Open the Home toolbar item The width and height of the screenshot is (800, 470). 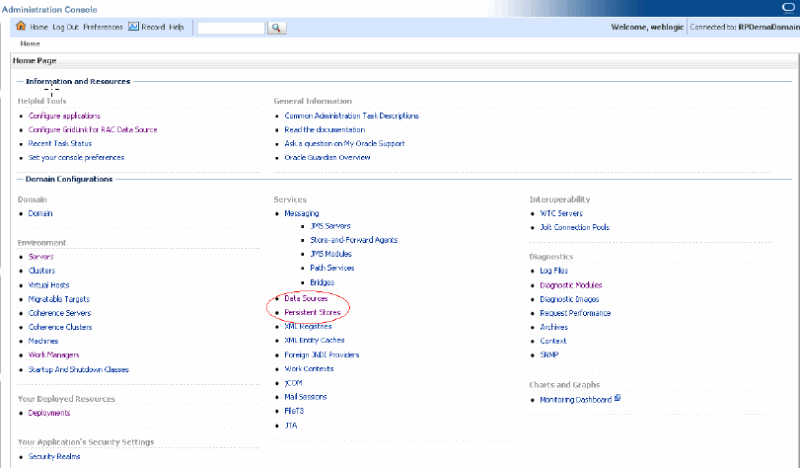[x=39, y=27]
